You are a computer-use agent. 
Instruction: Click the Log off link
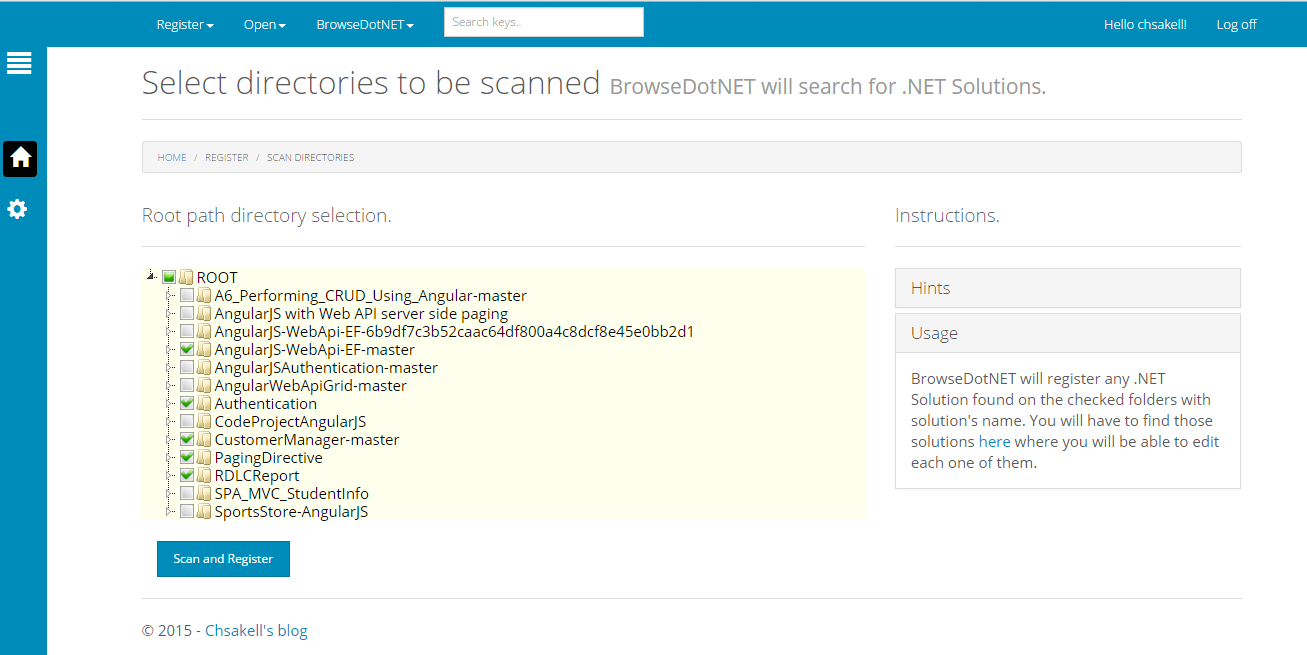coord(1236,25)
